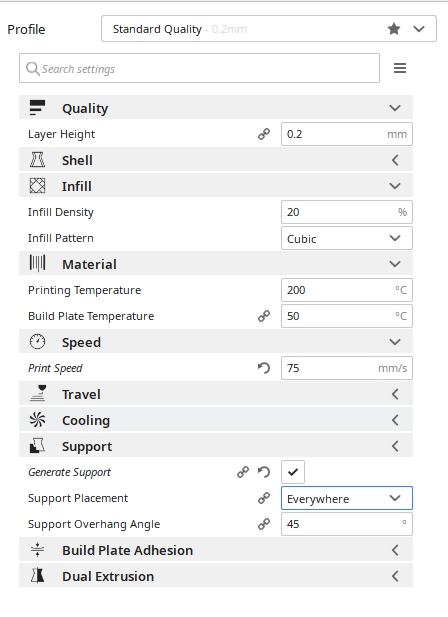This screenshot has width=448, height=617.
Task: Click the Material category icon
Action: (37, 263)
